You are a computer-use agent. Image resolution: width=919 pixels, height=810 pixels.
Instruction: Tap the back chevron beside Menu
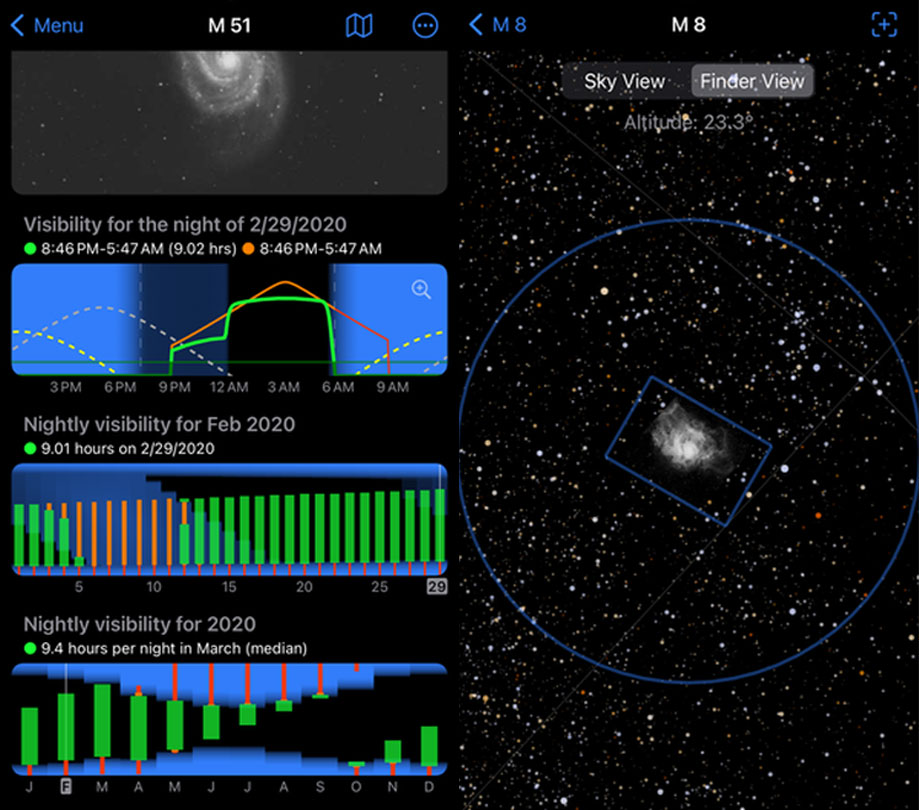[x=17, y=26]
